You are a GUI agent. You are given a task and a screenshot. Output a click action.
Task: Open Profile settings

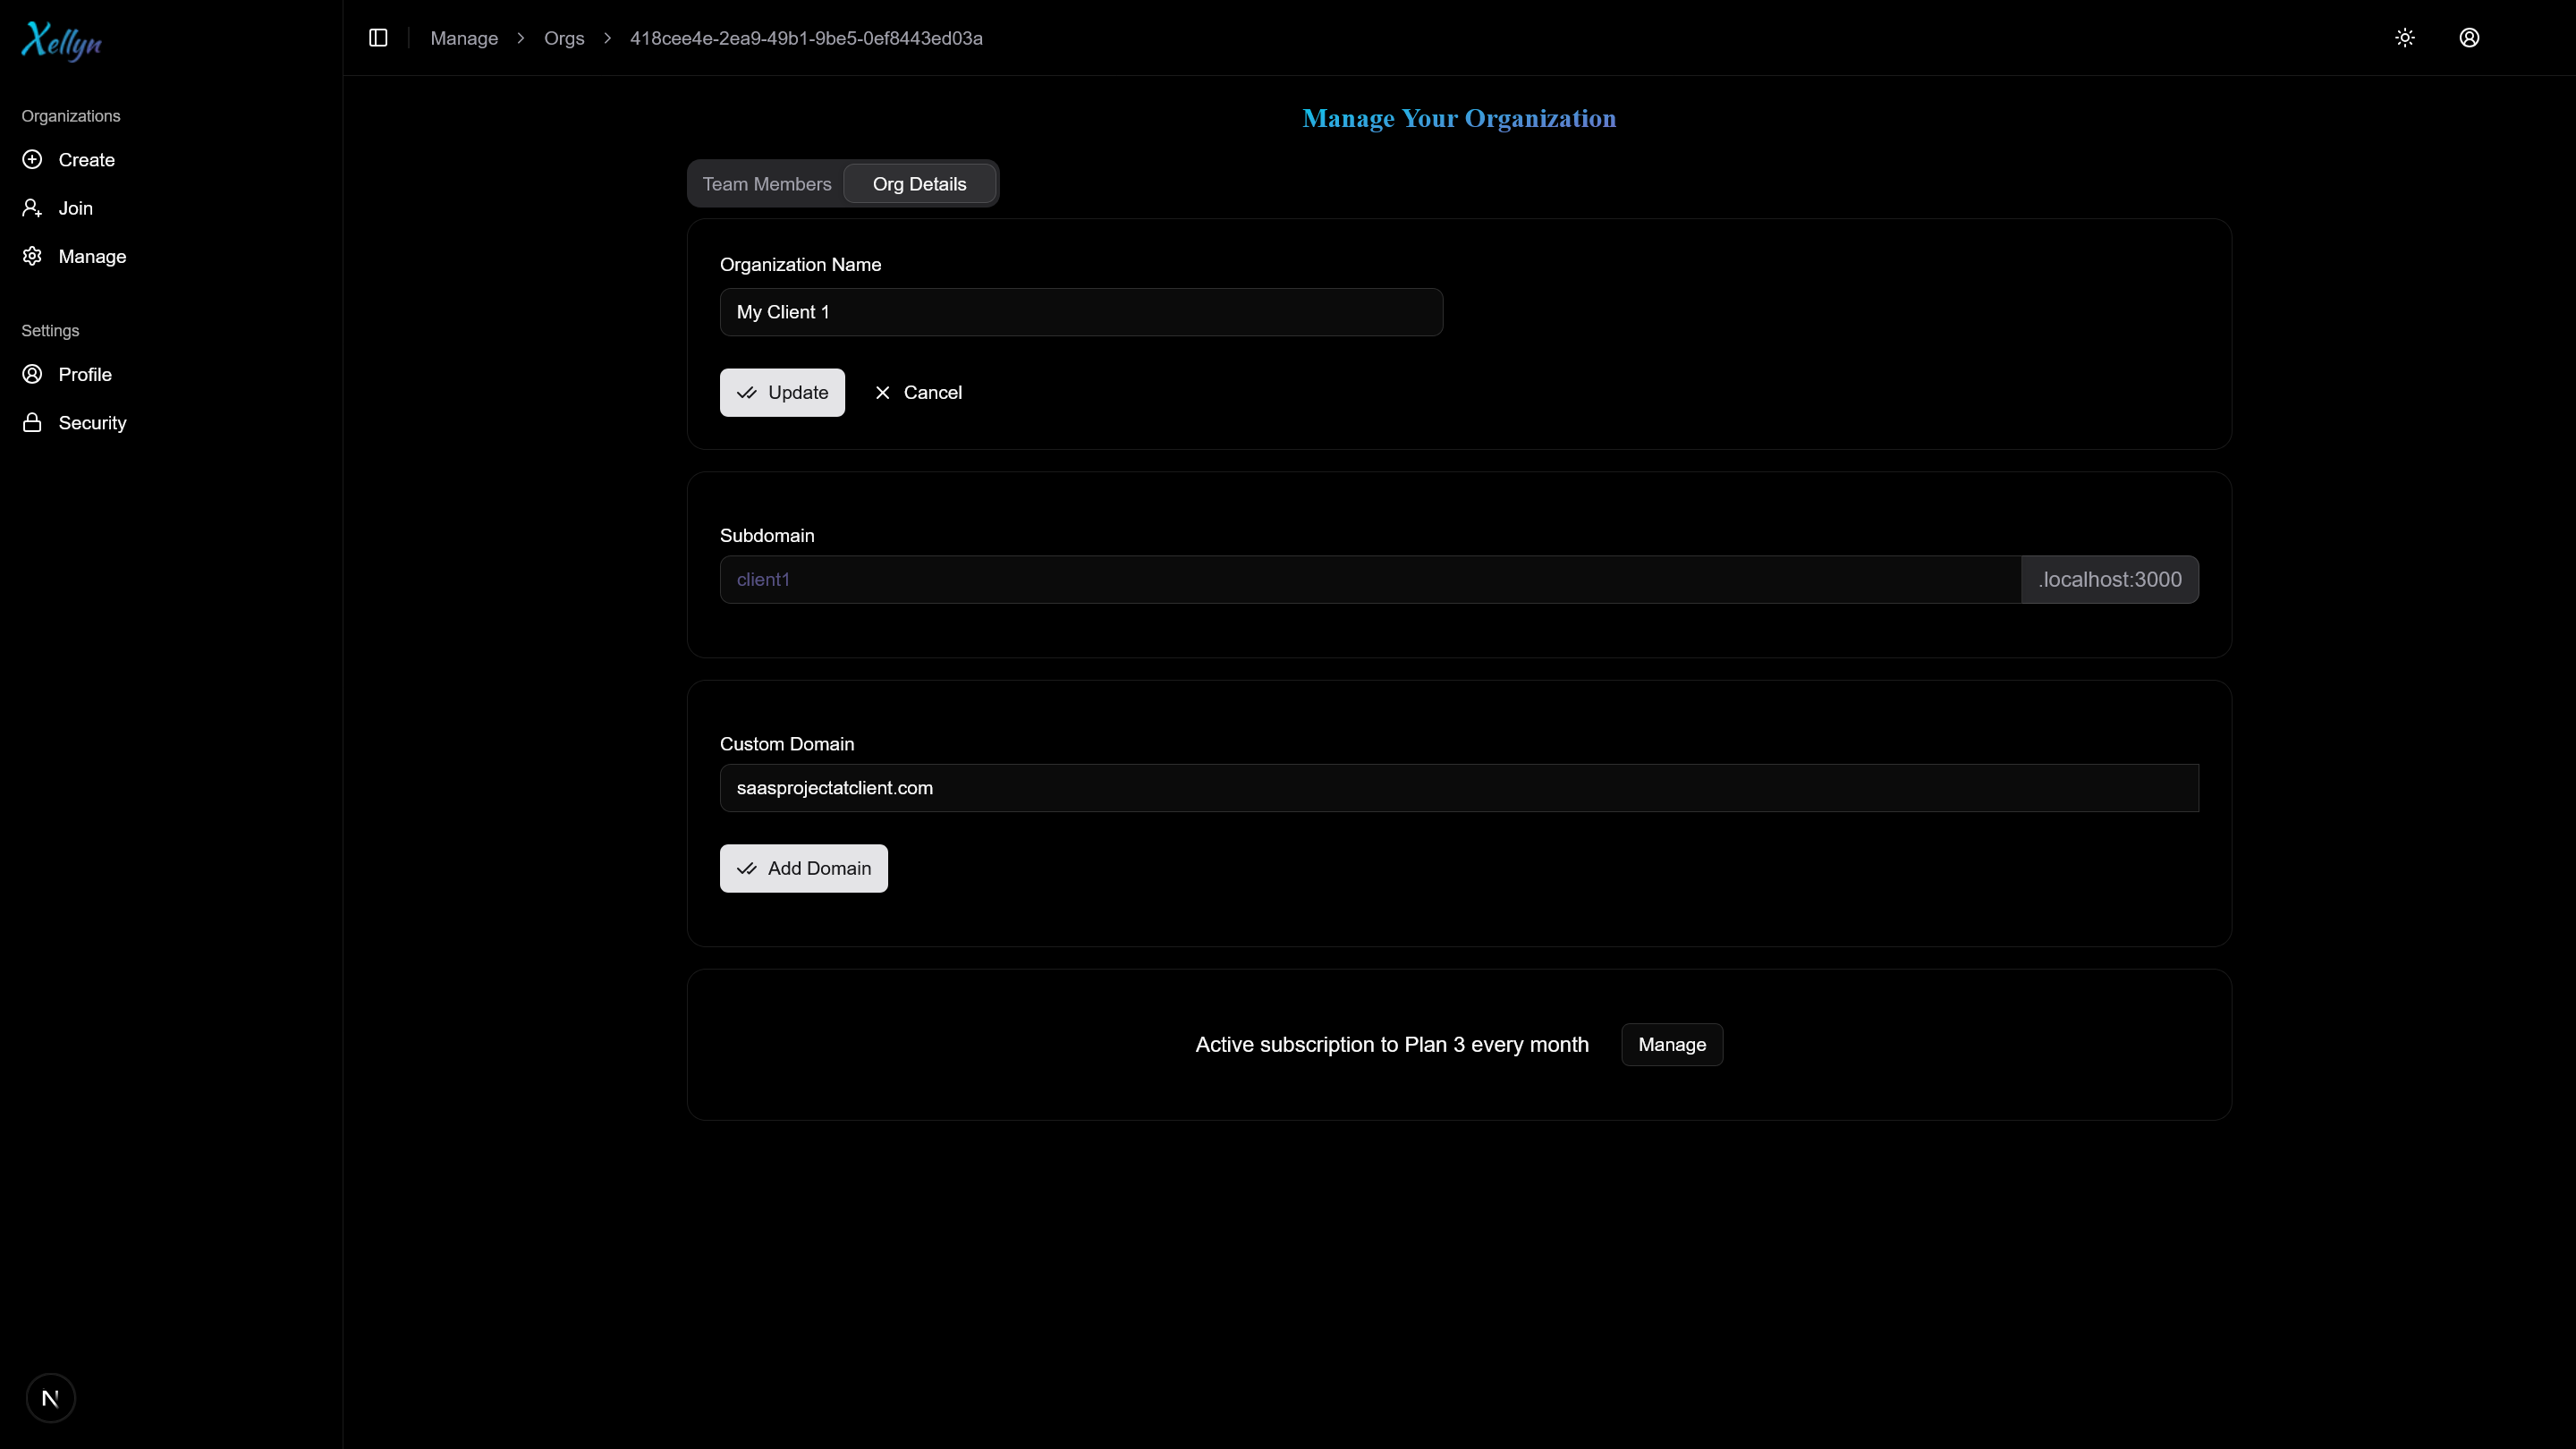pyautogui.click(x=85, y=374)
